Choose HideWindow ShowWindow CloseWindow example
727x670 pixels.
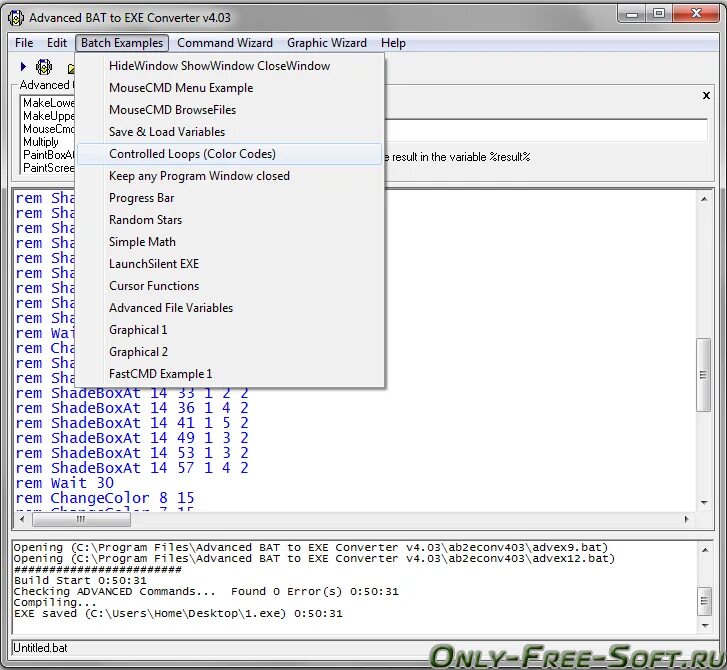point(230,66)
